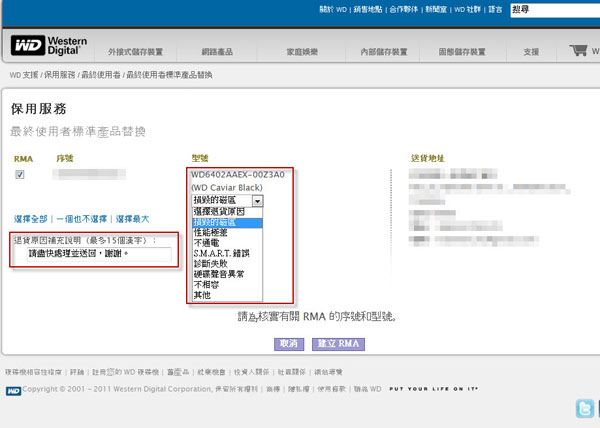Open the 網站導覽 footer link
Screen dimensions: 600x428
[x=328, y=372]
